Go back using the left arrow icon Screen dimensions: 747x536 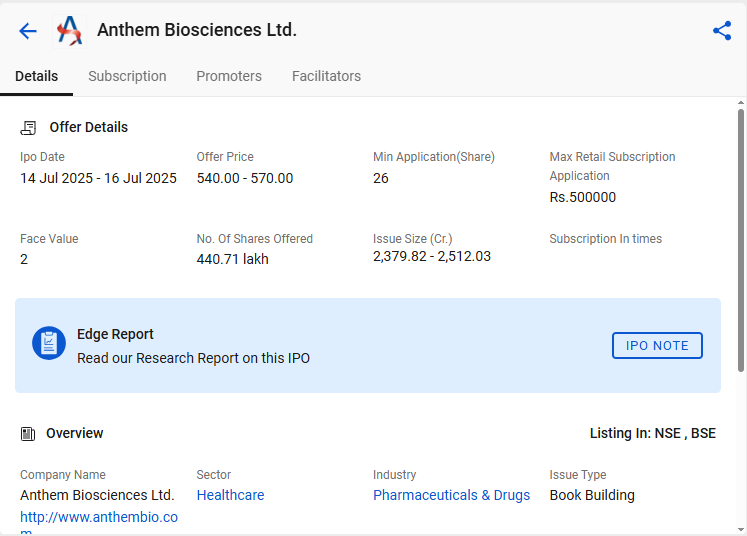pyautogui.click(x=28, y=31)
